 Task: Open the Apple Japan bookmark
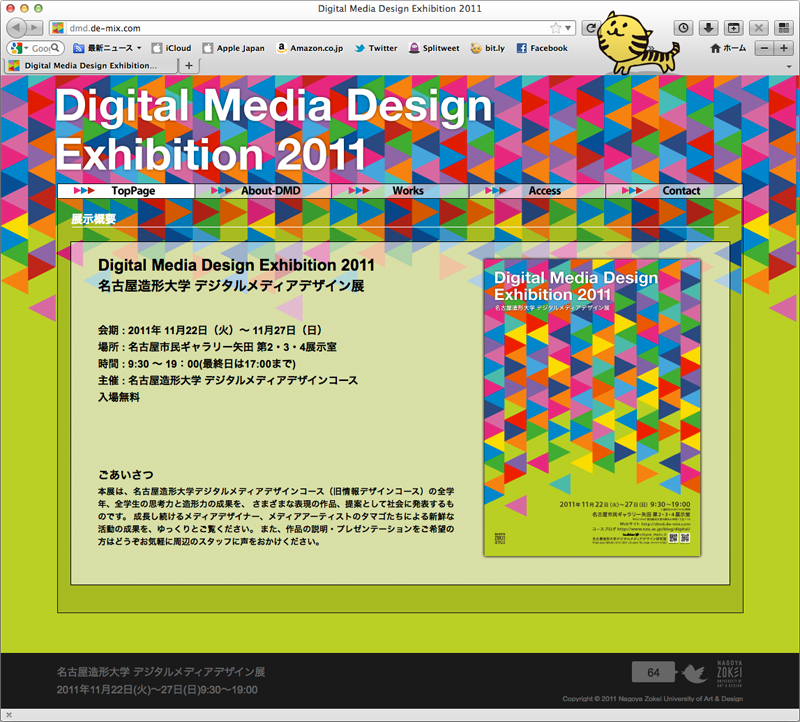click(234, 48)
